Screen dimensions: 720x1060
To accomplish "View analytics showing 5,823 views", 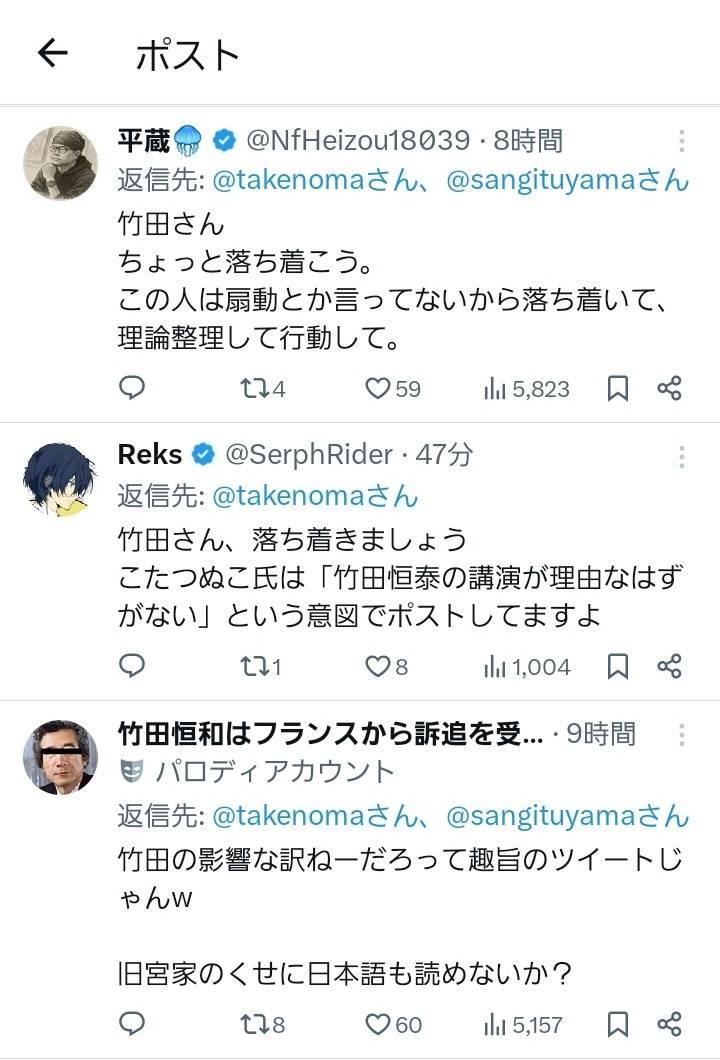I will tap(526, 388).
